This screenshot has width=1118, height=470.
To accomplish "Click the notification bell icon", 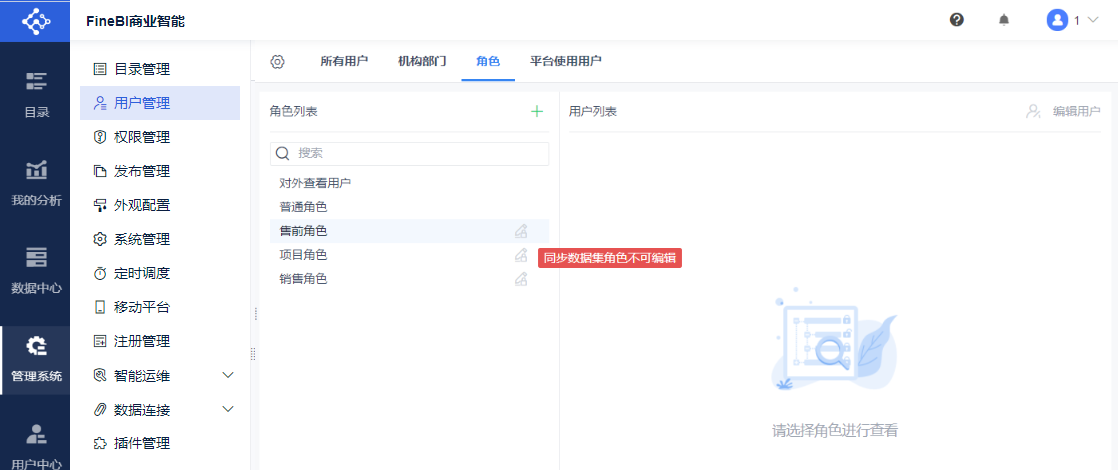I will [1004, 20].
